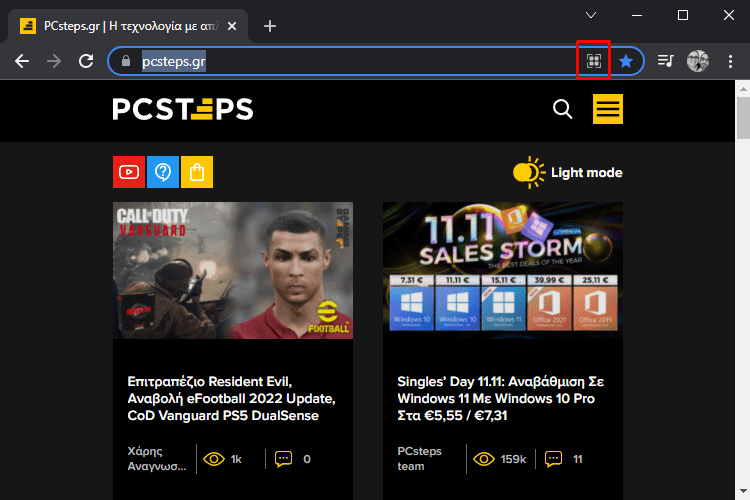Click the blue bookmark star
This screenshot has height=500, width=750.
pos(626,61)
